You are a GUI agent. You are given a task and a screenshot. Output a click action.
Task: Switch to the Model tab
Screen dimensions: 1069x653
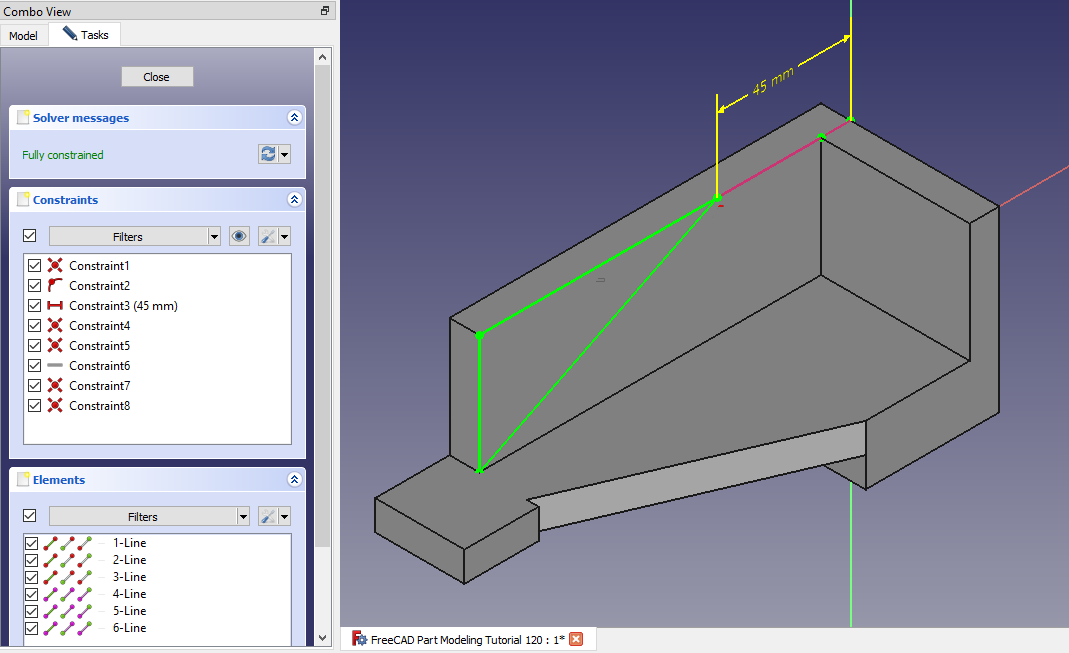pyautogui.click(x=23, y=36)
